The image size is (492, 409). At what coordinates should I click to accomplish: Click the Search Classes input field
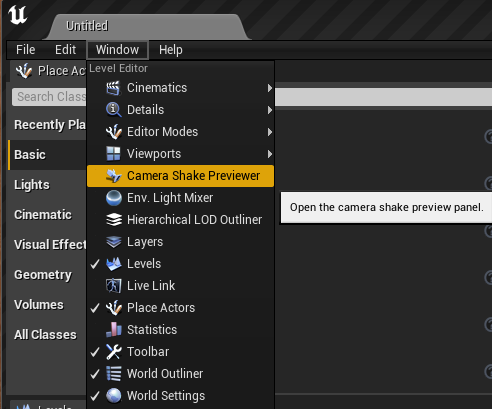tap(49, 97)
